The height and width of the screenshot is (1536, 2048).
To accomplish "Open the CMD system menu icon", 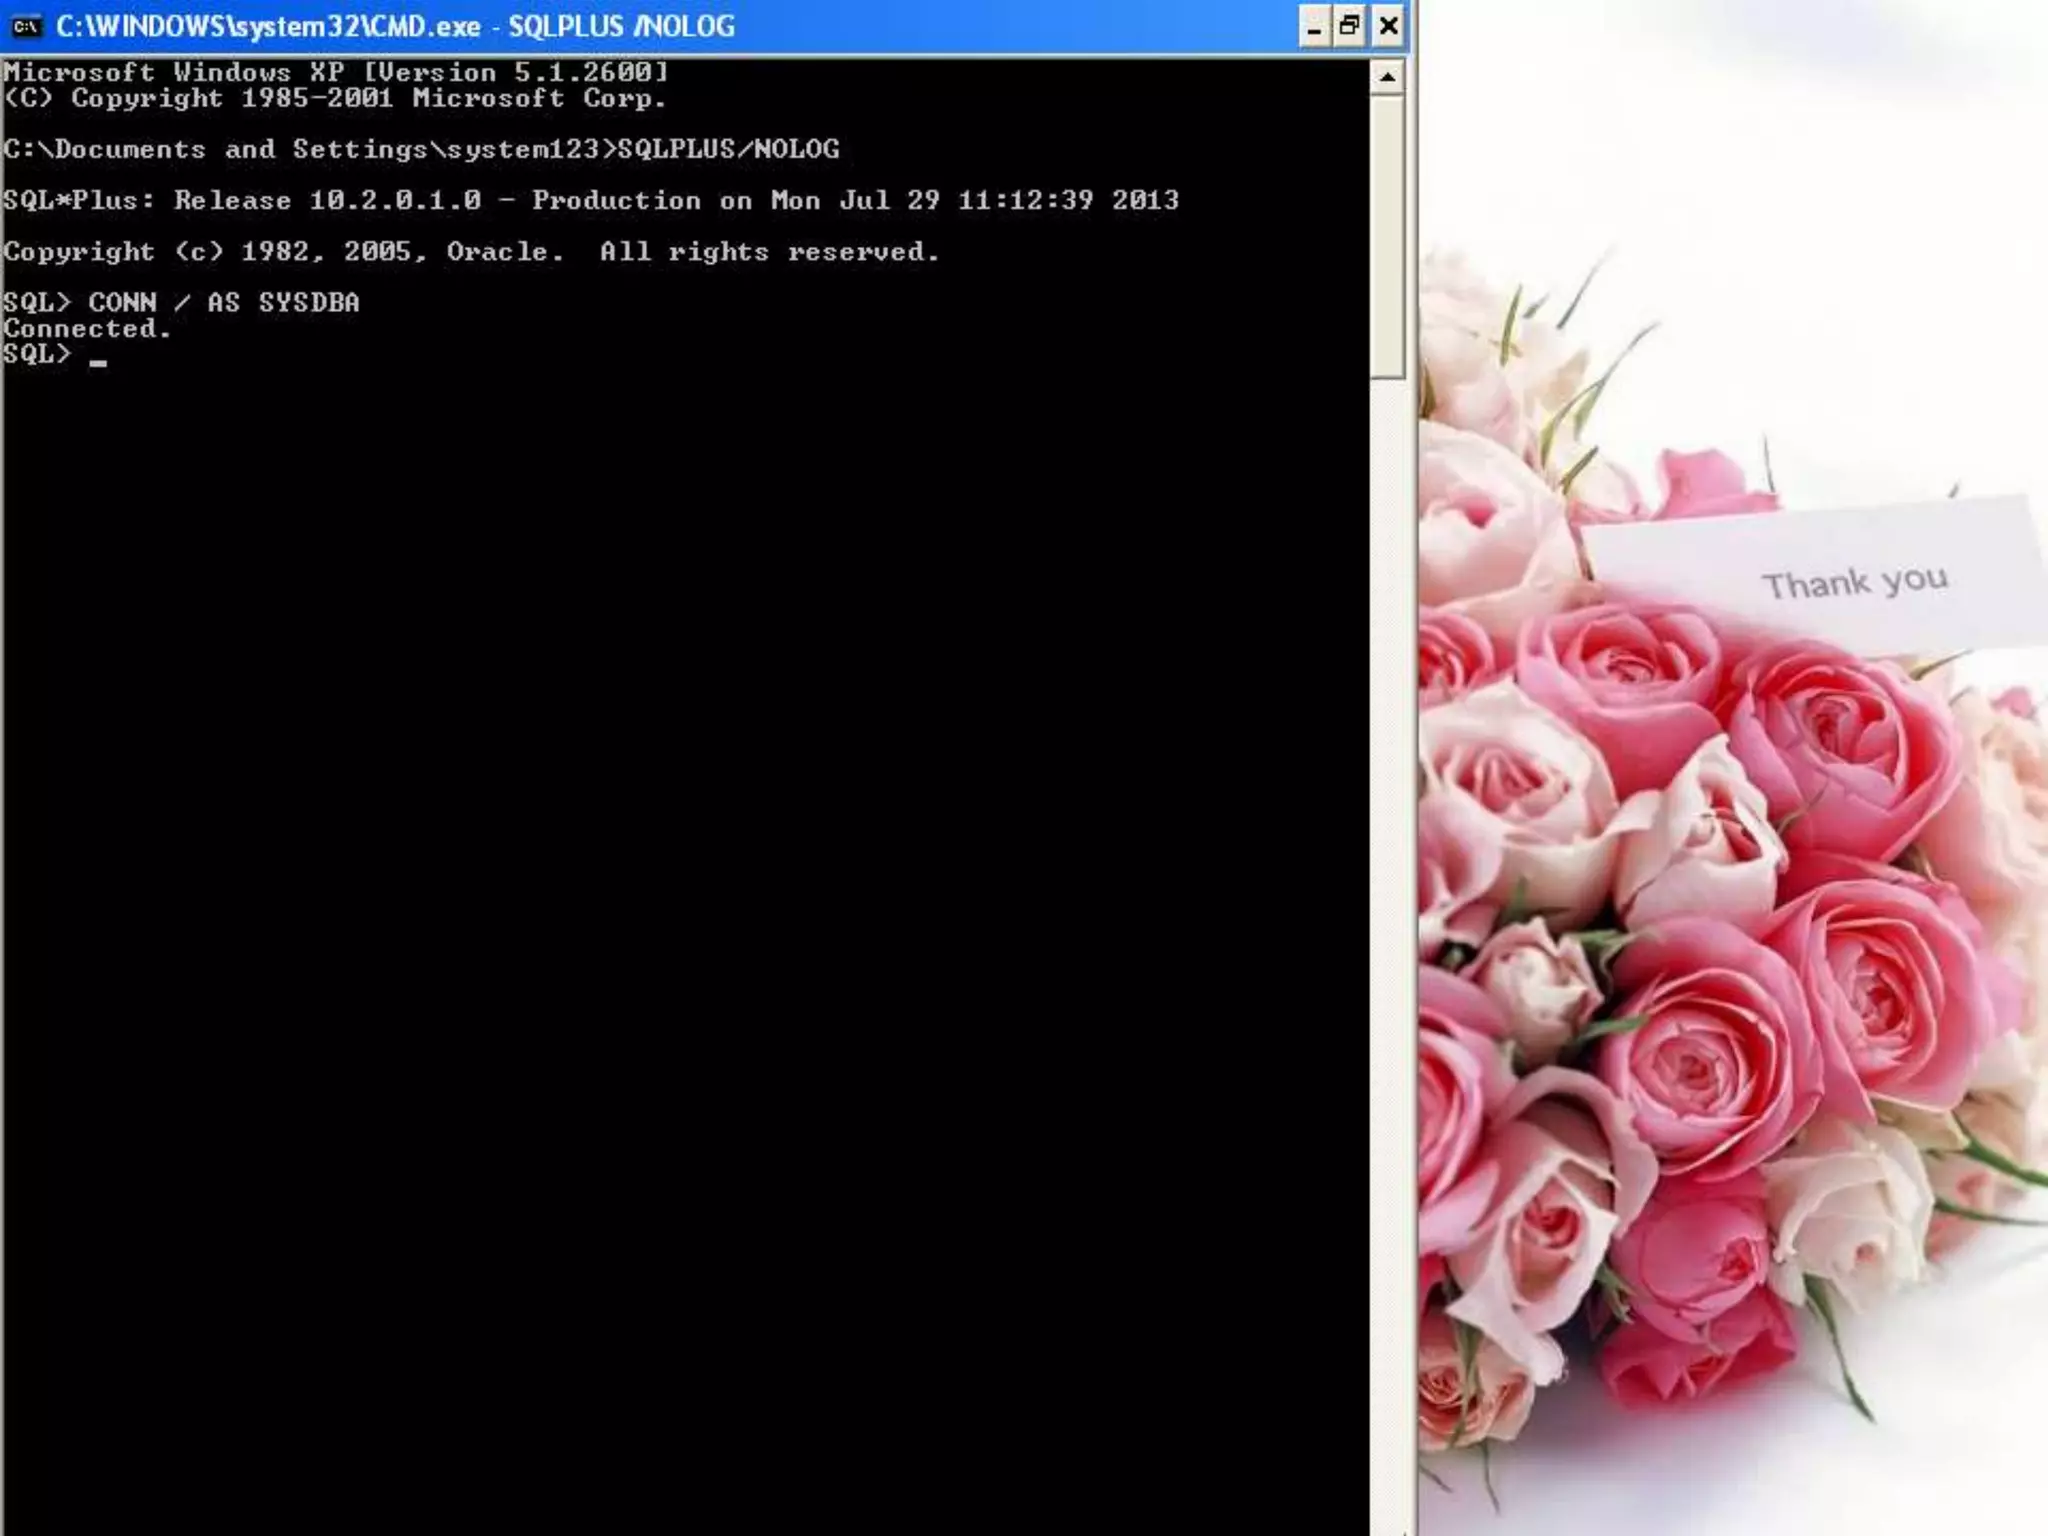I will (26, 26).
